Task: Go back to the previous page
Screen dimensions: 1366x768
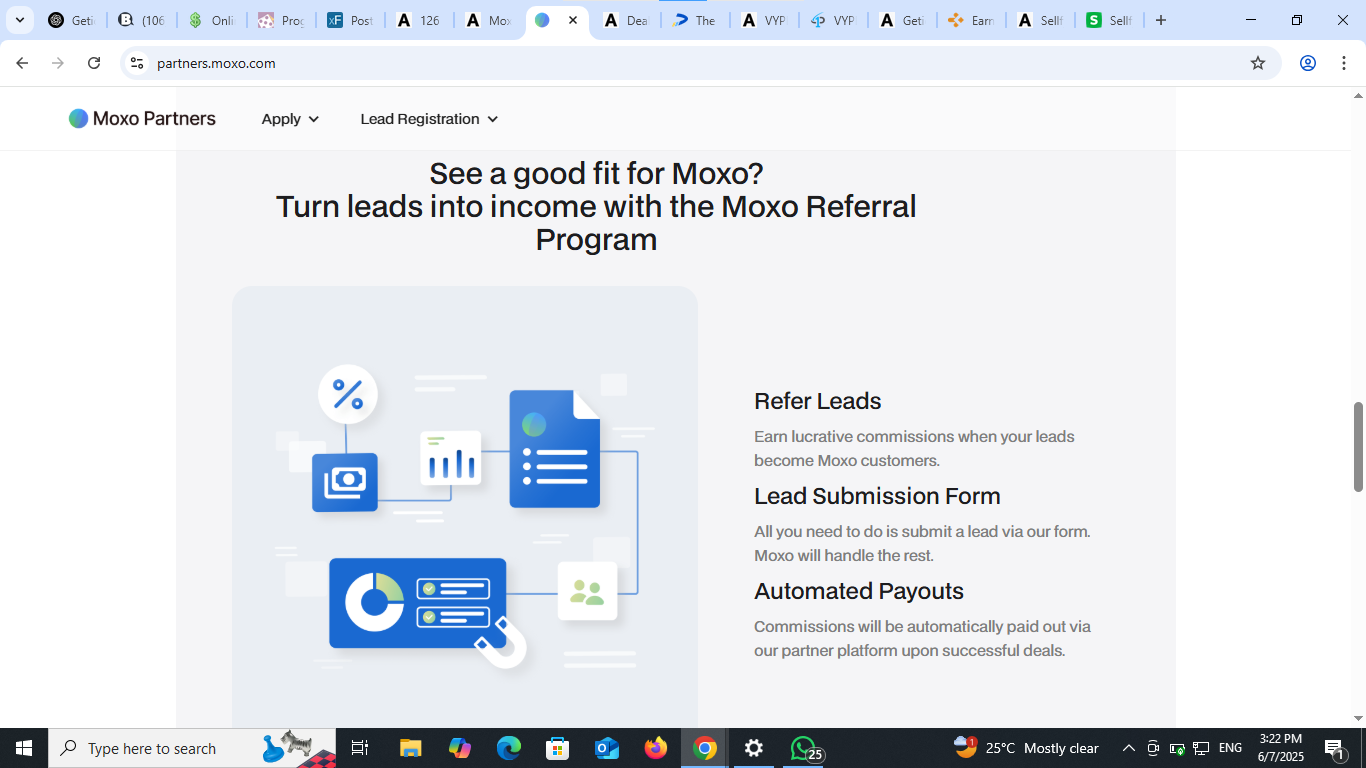Action: point(22,63)
